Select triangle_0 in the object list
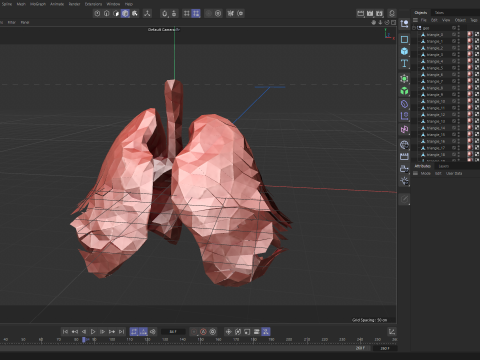Viewport: 480px width, 360px height. coord(435,35)
